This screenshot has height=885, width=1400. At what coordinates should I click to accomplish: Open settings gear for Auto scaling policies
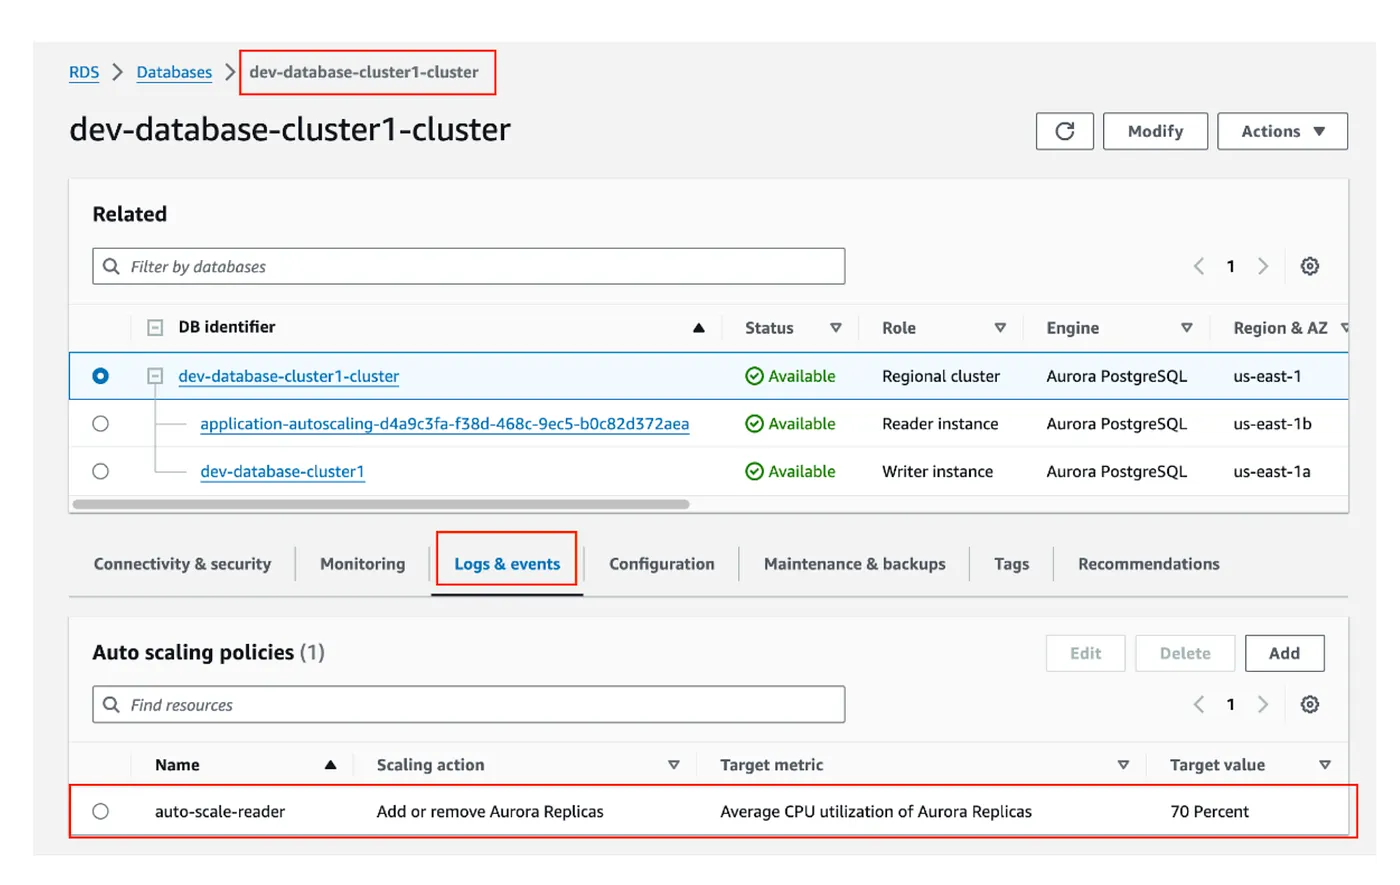coord(1309,704)
